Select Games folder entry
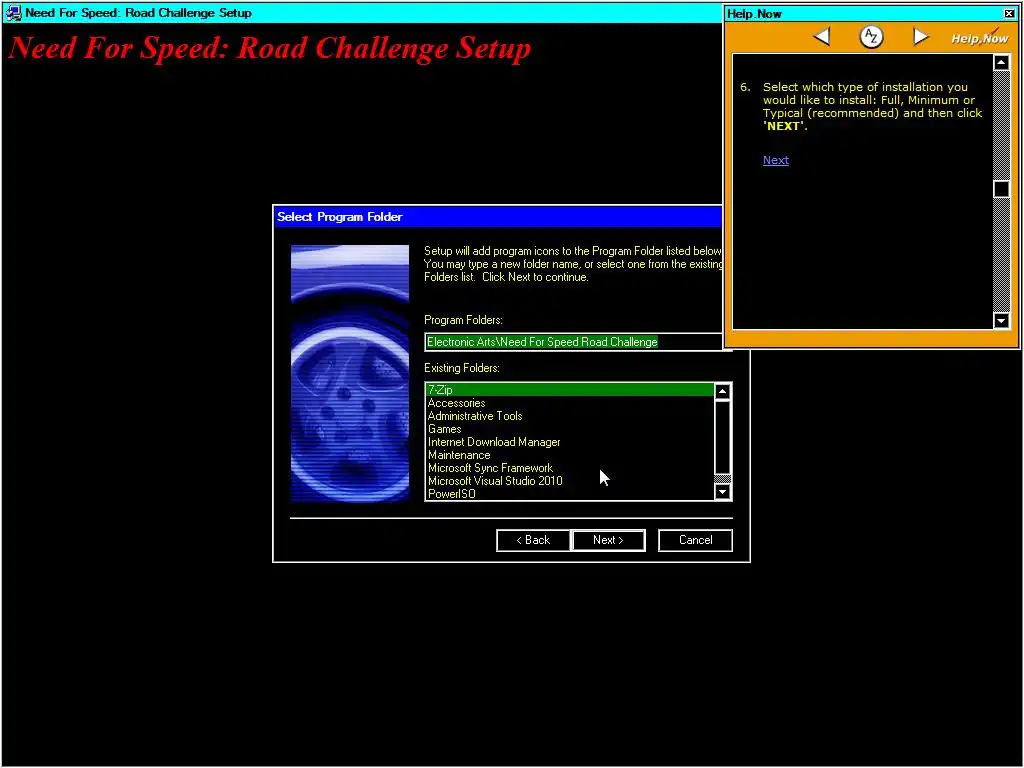The image size is (1024, 768). pos(569,429)
